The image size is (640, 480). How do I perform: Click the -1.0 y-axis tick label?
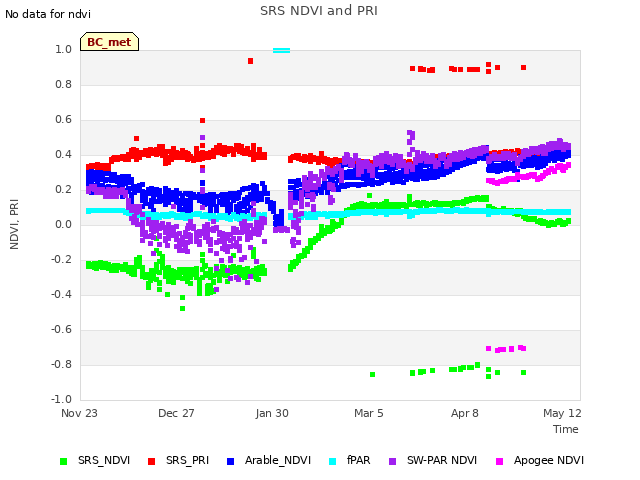click(61, 399)
